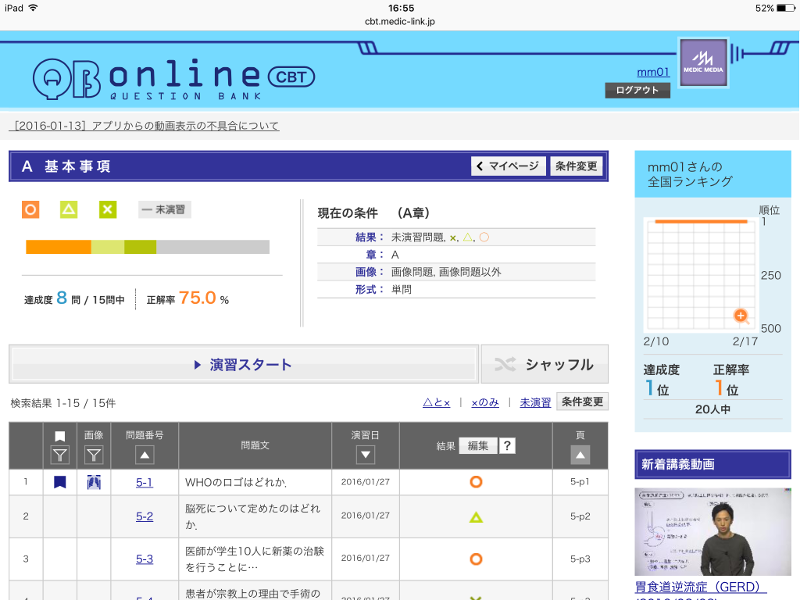800x600 pixels.
Task: Click the magnifier icon on the ranking chart
Action: point(741,316)
